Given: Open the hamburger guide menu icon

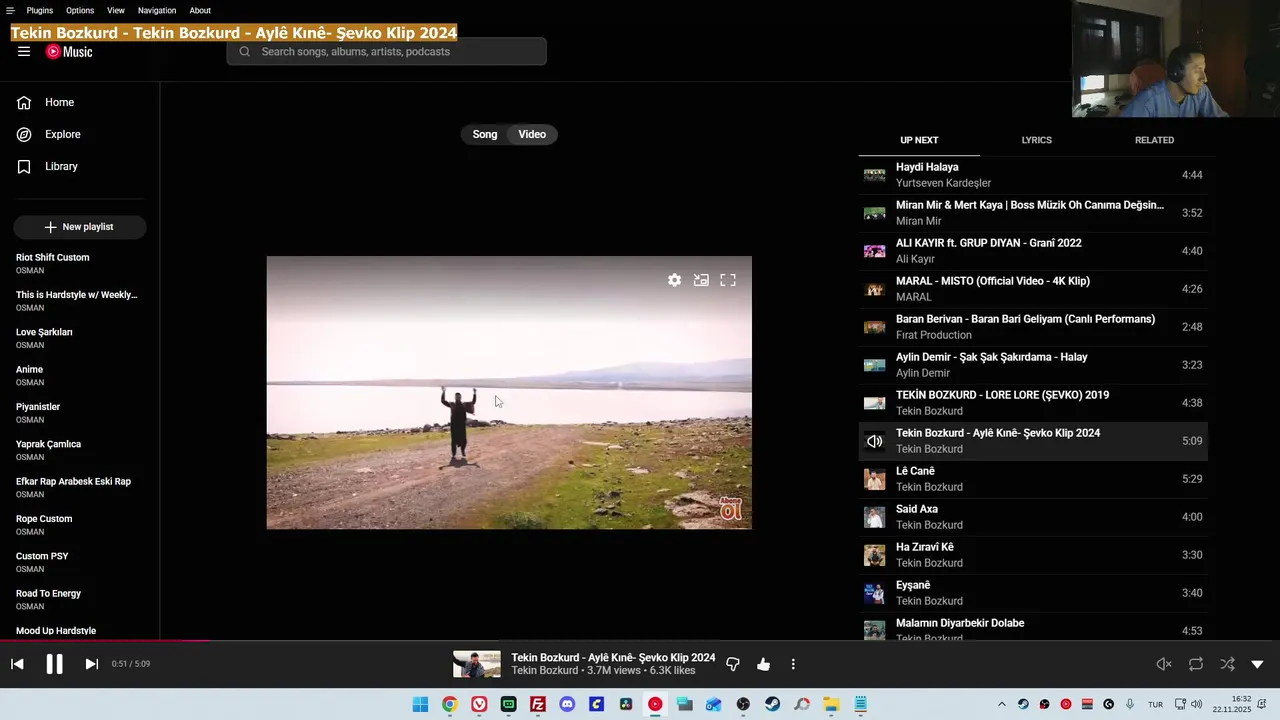Looking at the screenshot, I should pos(24,52).
